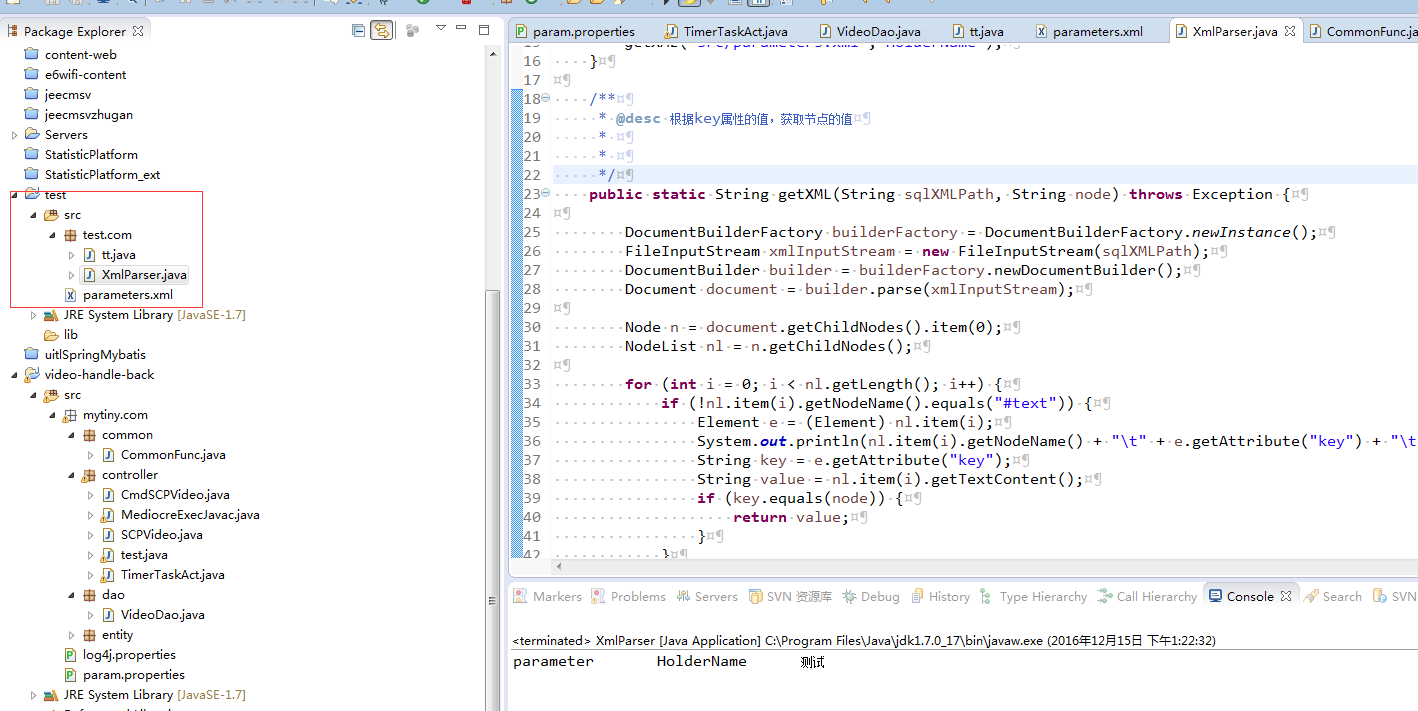Click the Focus on Active Task icon
This screenshot has width=1418, height=711.
[x=412, y=31]
